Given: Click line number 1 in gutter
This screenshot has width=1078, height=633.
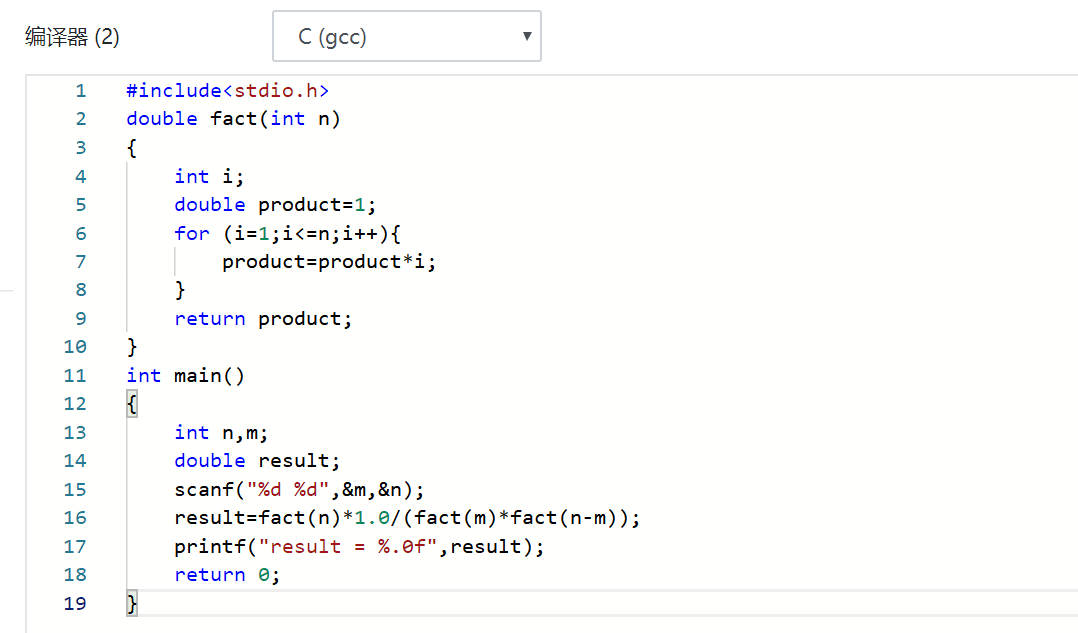Looking at the screenshot, I should [81, 91].
